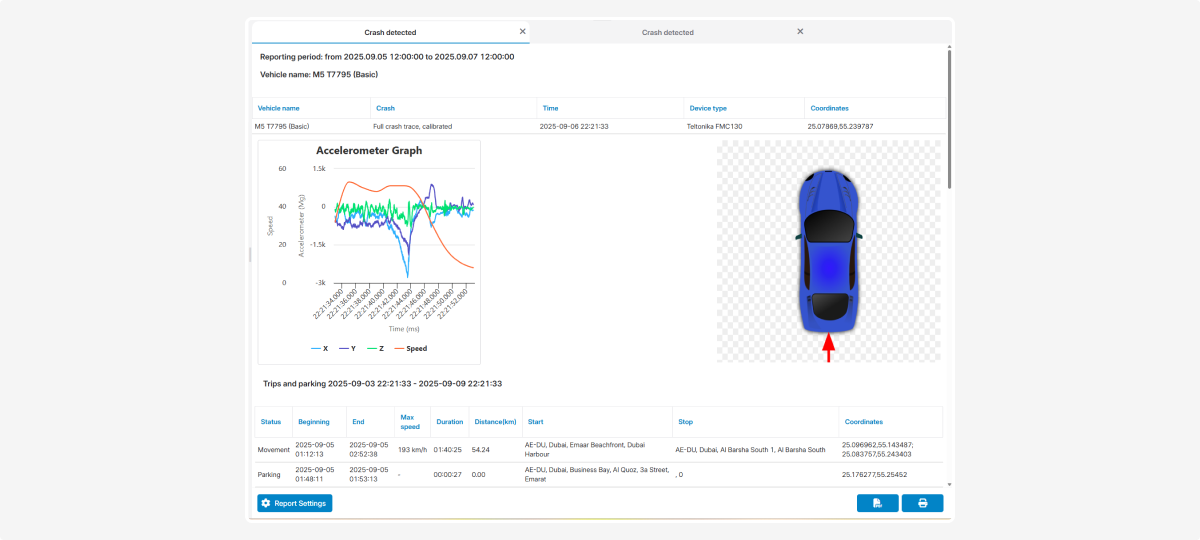This screenshot has width=1200, height=540.
Task: Close the active Crash detected tab
Action: [522, 32]
